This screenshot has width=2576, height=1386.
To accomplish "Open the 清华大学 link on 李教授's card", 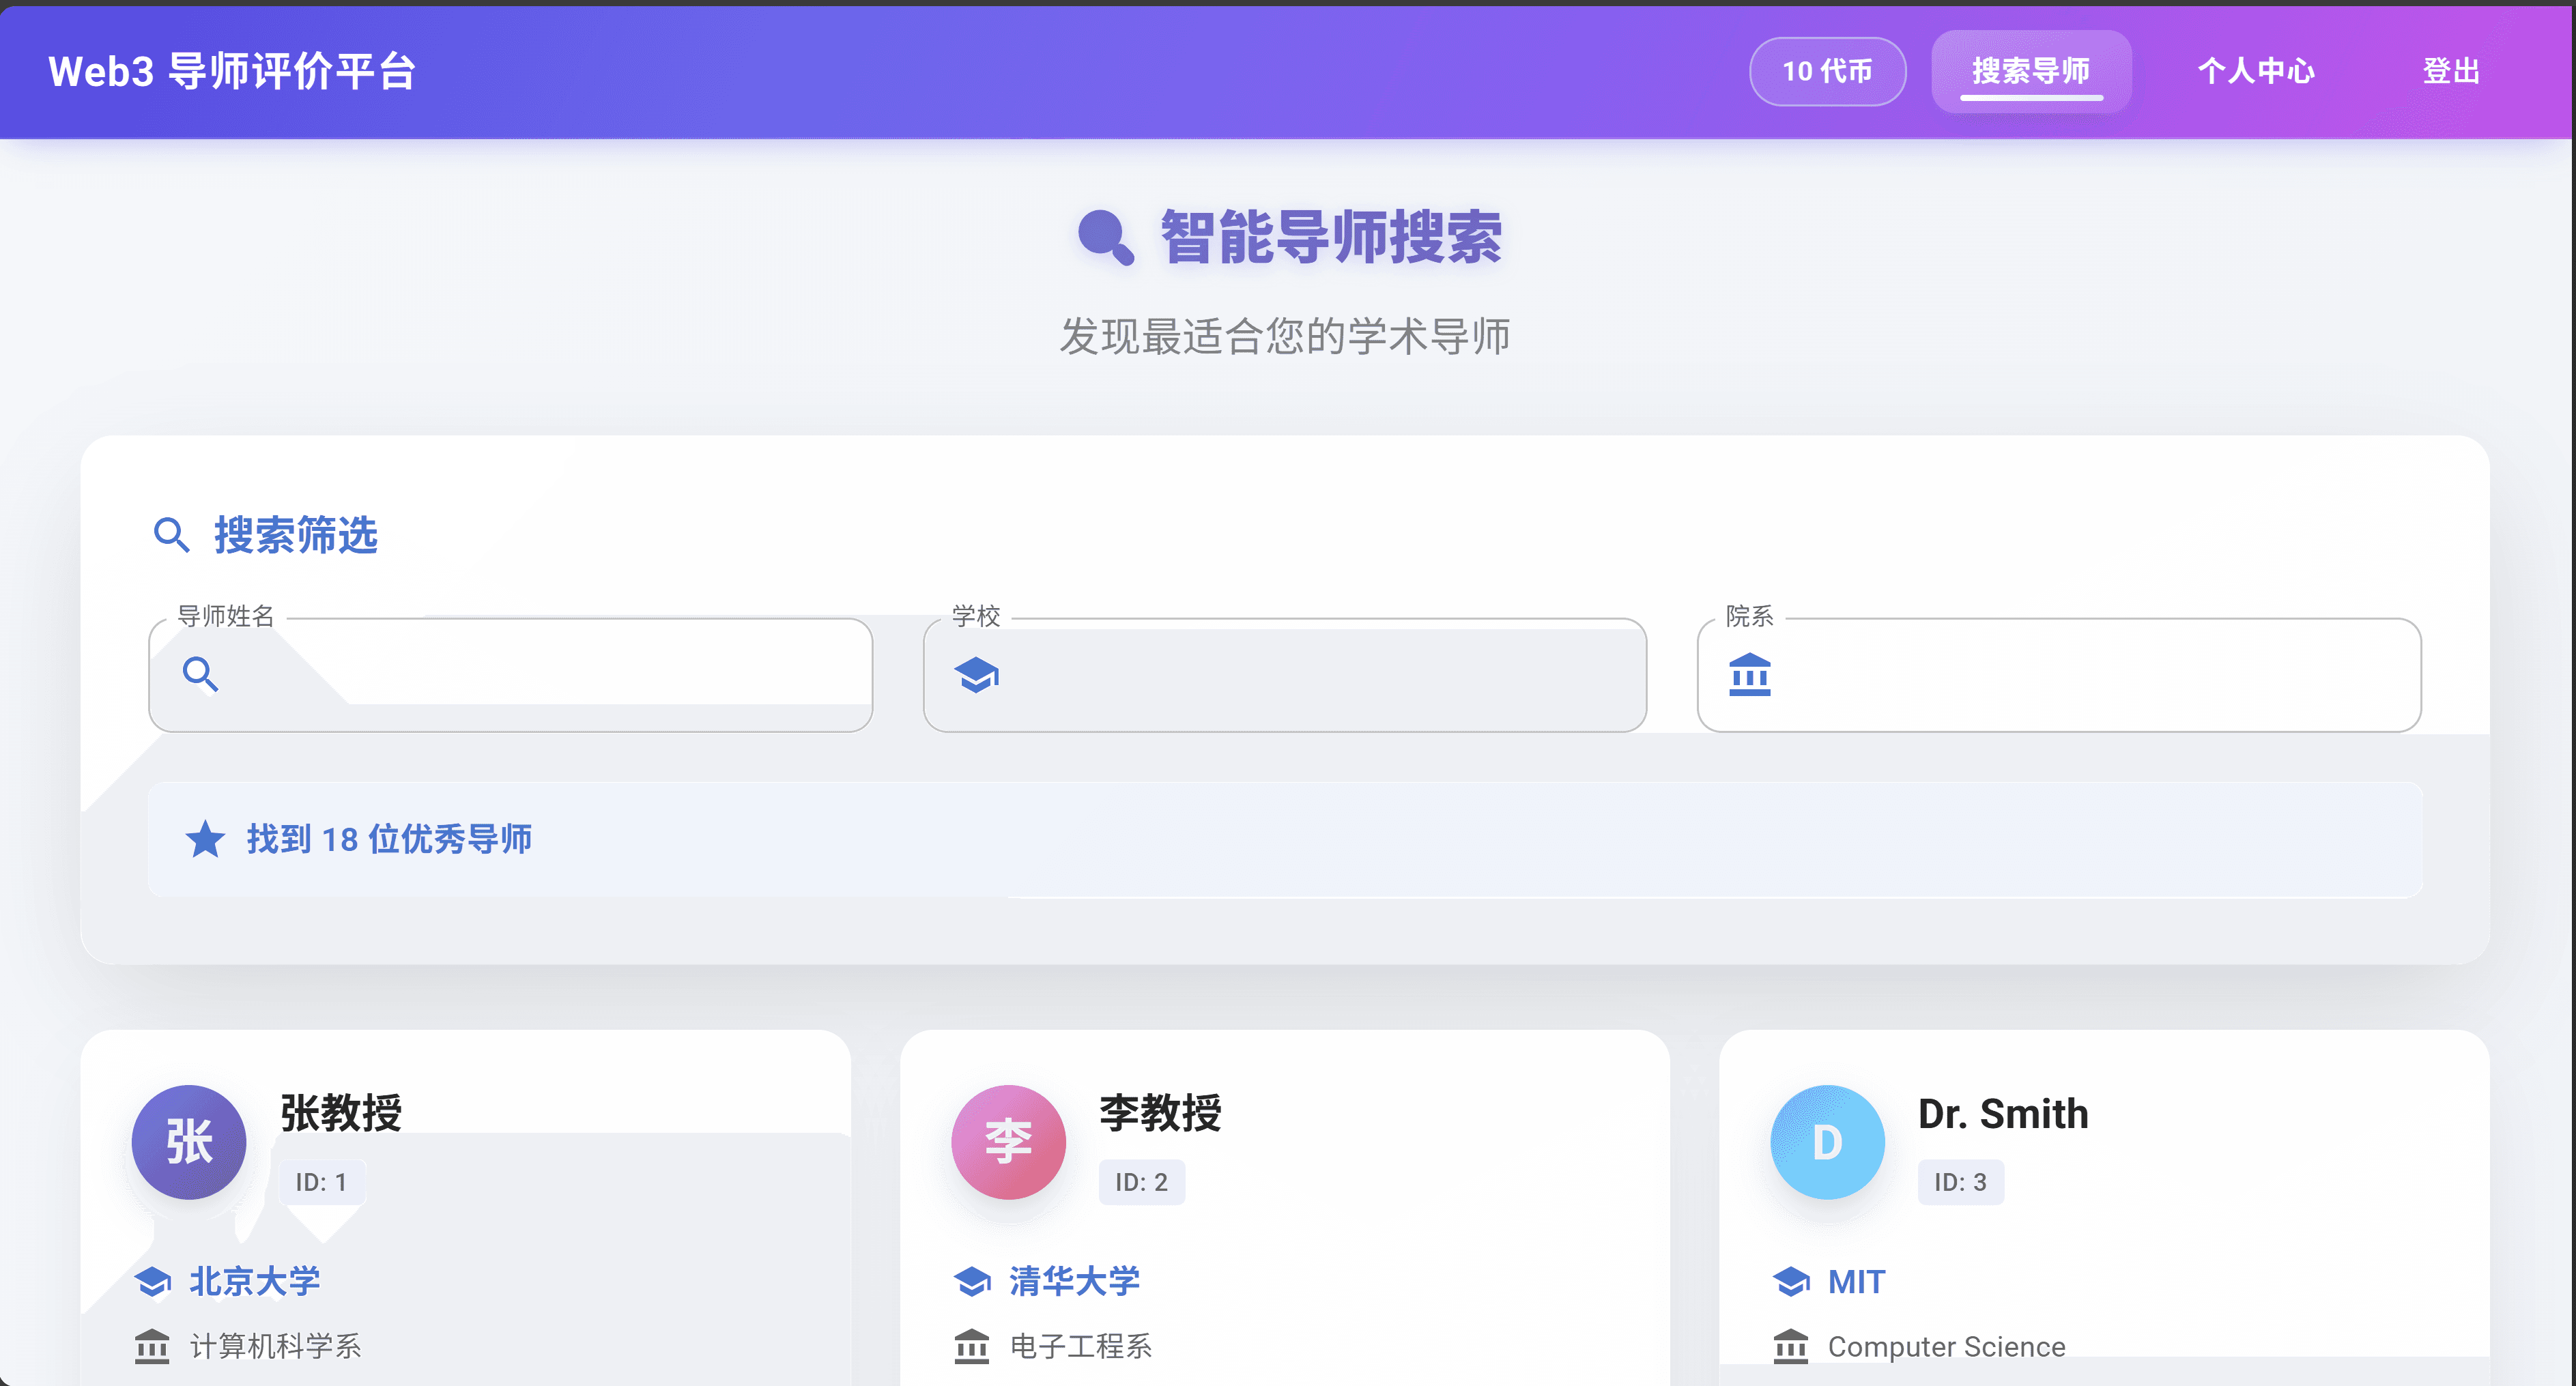I will click(1074, 1281).
